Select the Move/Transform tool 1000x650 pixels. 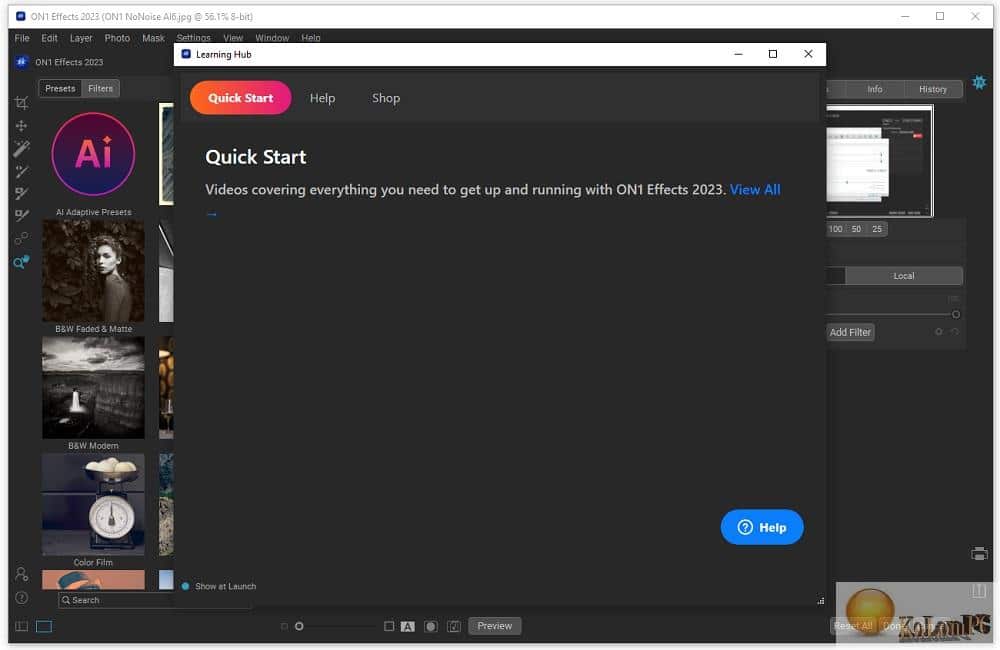(21, 126)
